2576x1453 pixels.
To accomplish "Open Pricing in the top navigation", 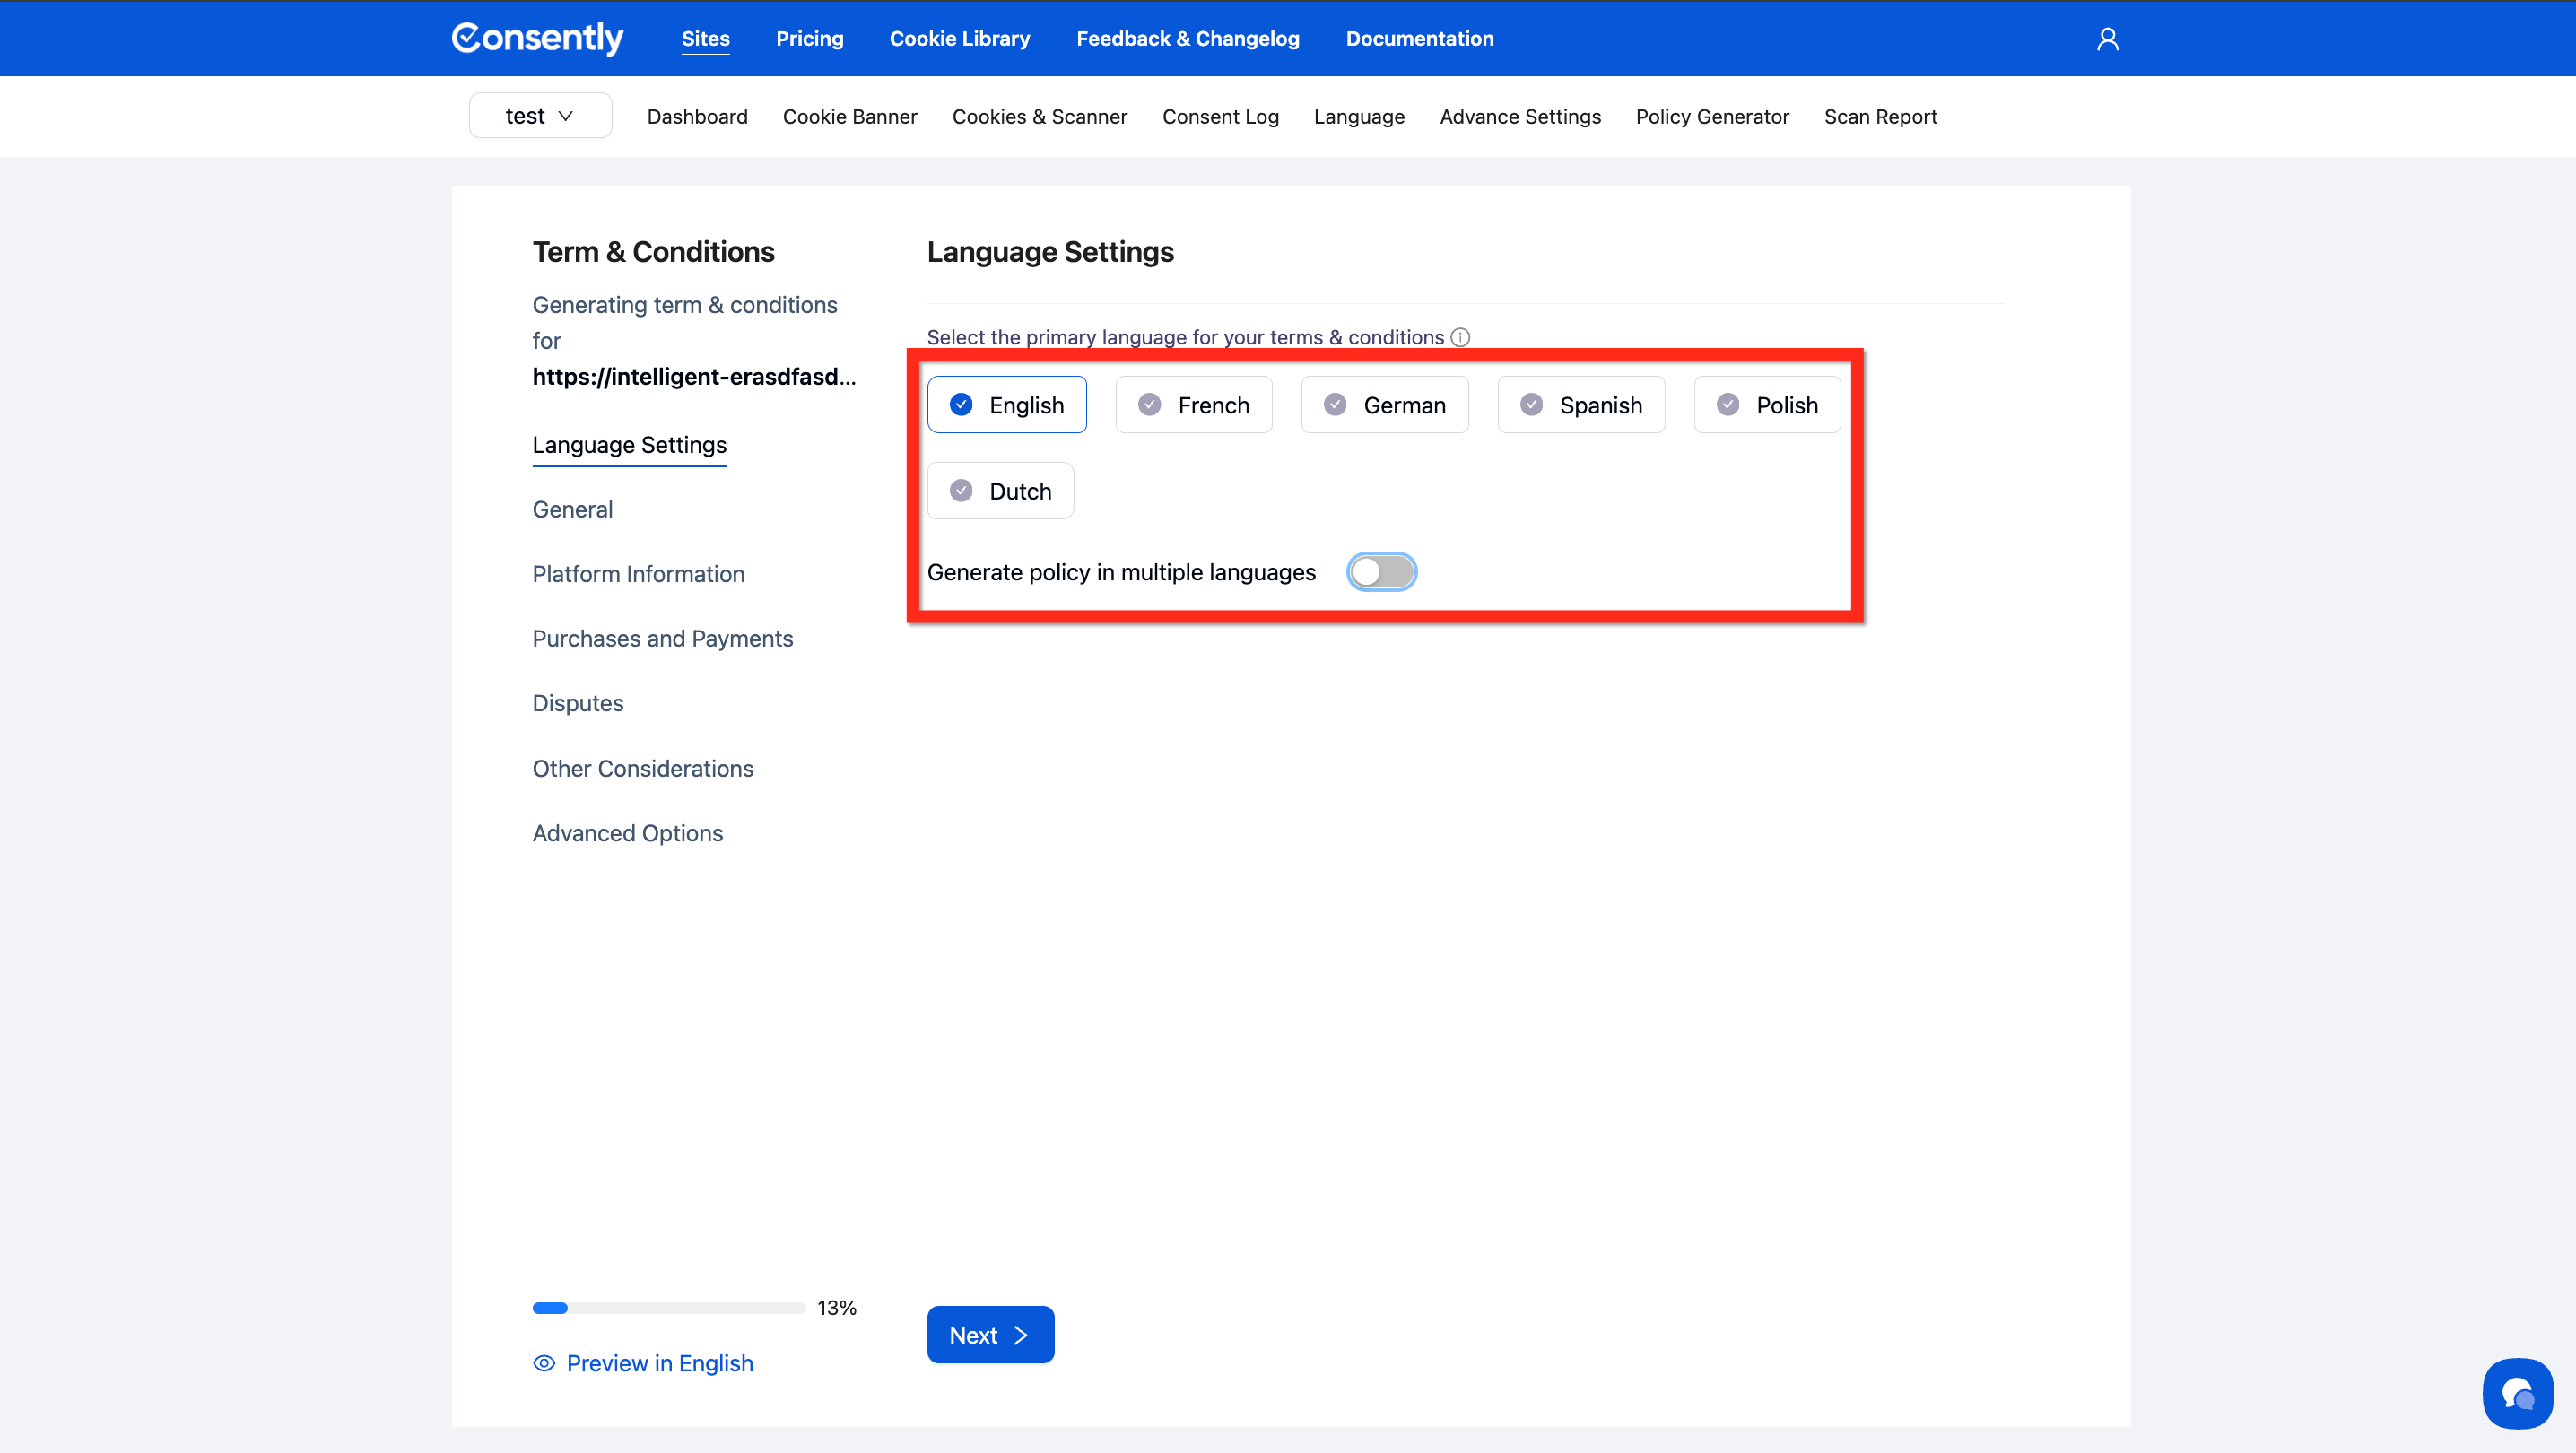I will coord(809,39).
